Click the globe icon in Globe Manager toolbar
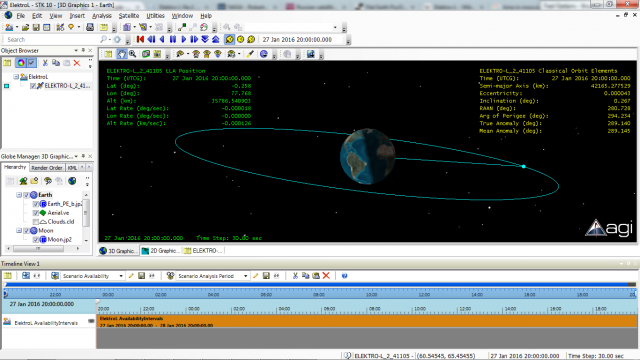The image size is (640, 360). coord(72,180)
